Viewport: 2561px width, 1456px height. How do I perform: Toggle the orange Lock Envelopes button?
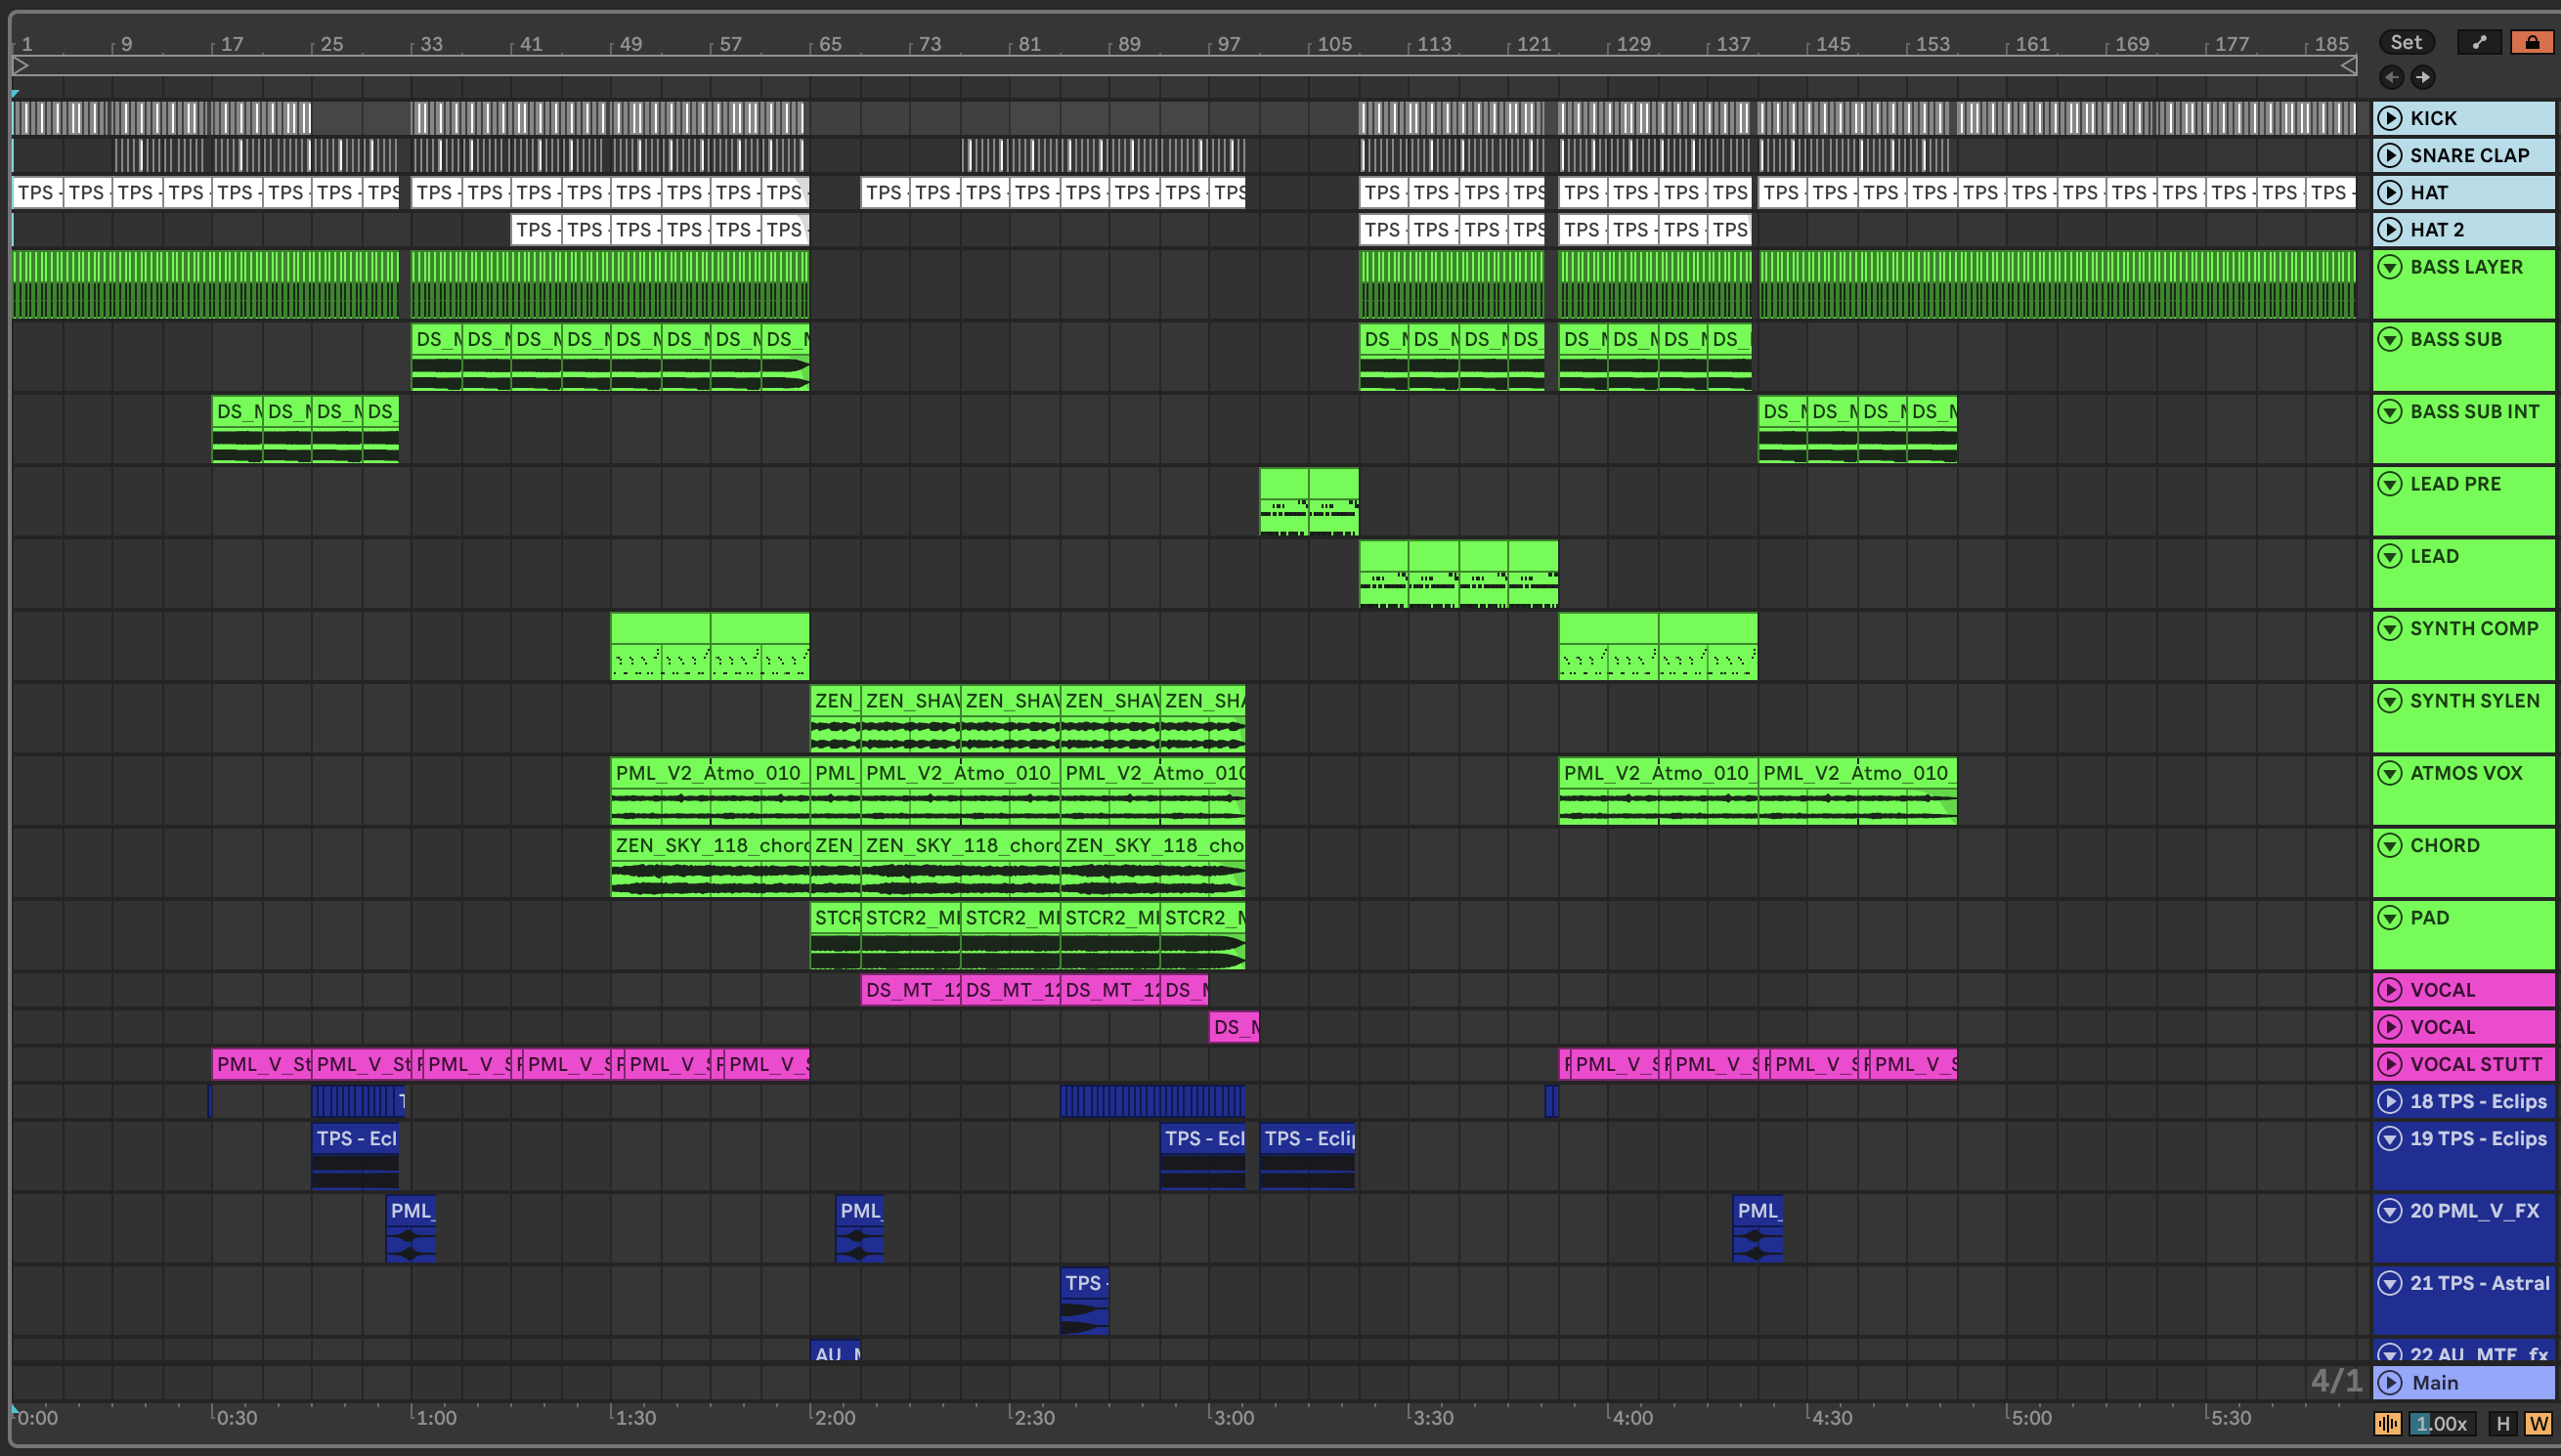coord(2531,42)
